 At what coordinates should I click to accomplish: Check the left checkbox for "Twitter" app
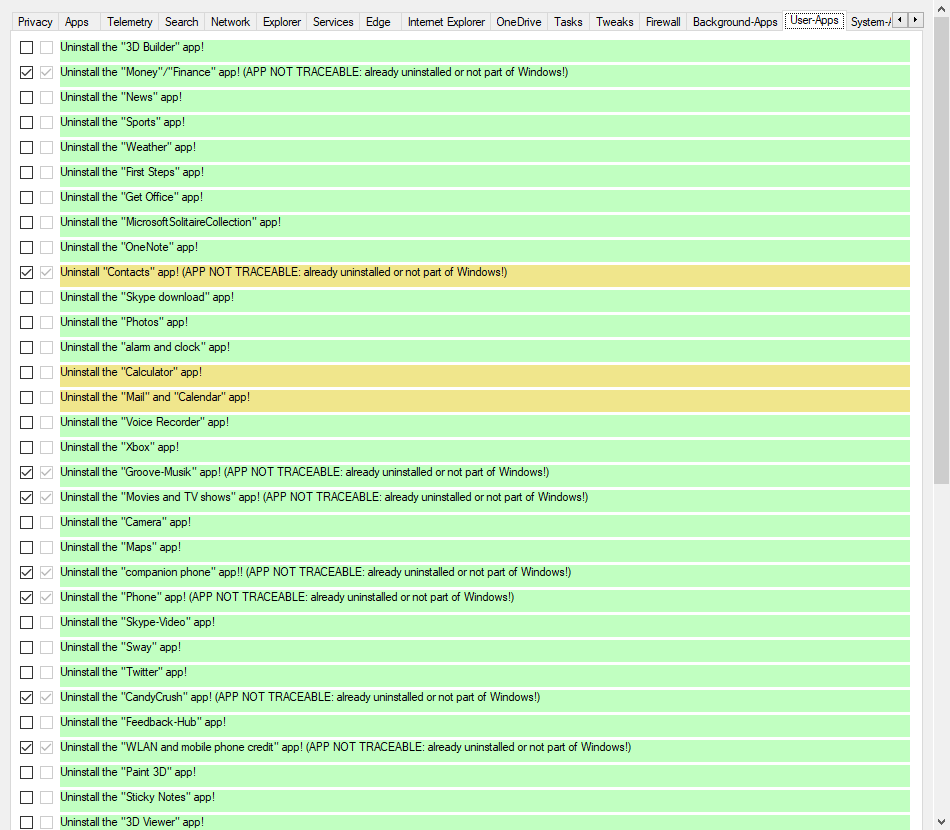[27, 672]
